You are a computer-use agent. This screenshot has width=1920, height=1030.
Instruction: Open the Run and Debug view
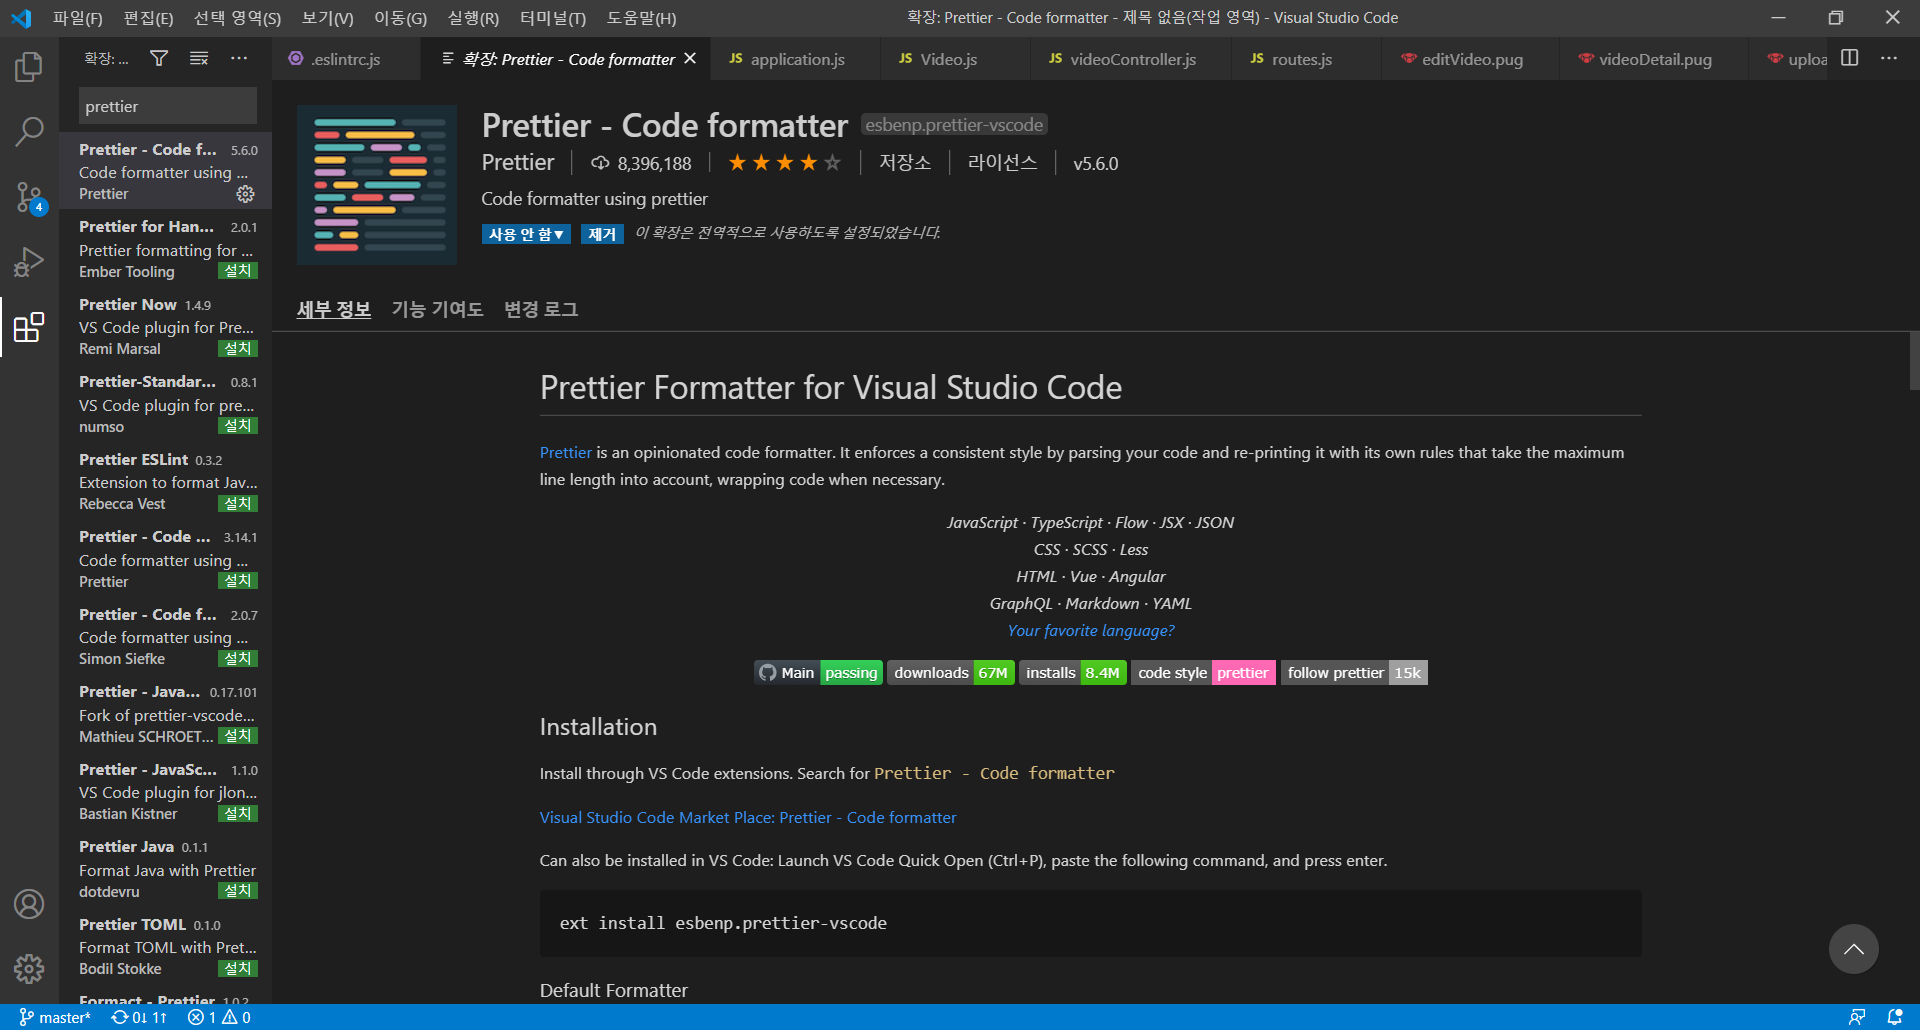pyautogui.click(x=29, y=262)
